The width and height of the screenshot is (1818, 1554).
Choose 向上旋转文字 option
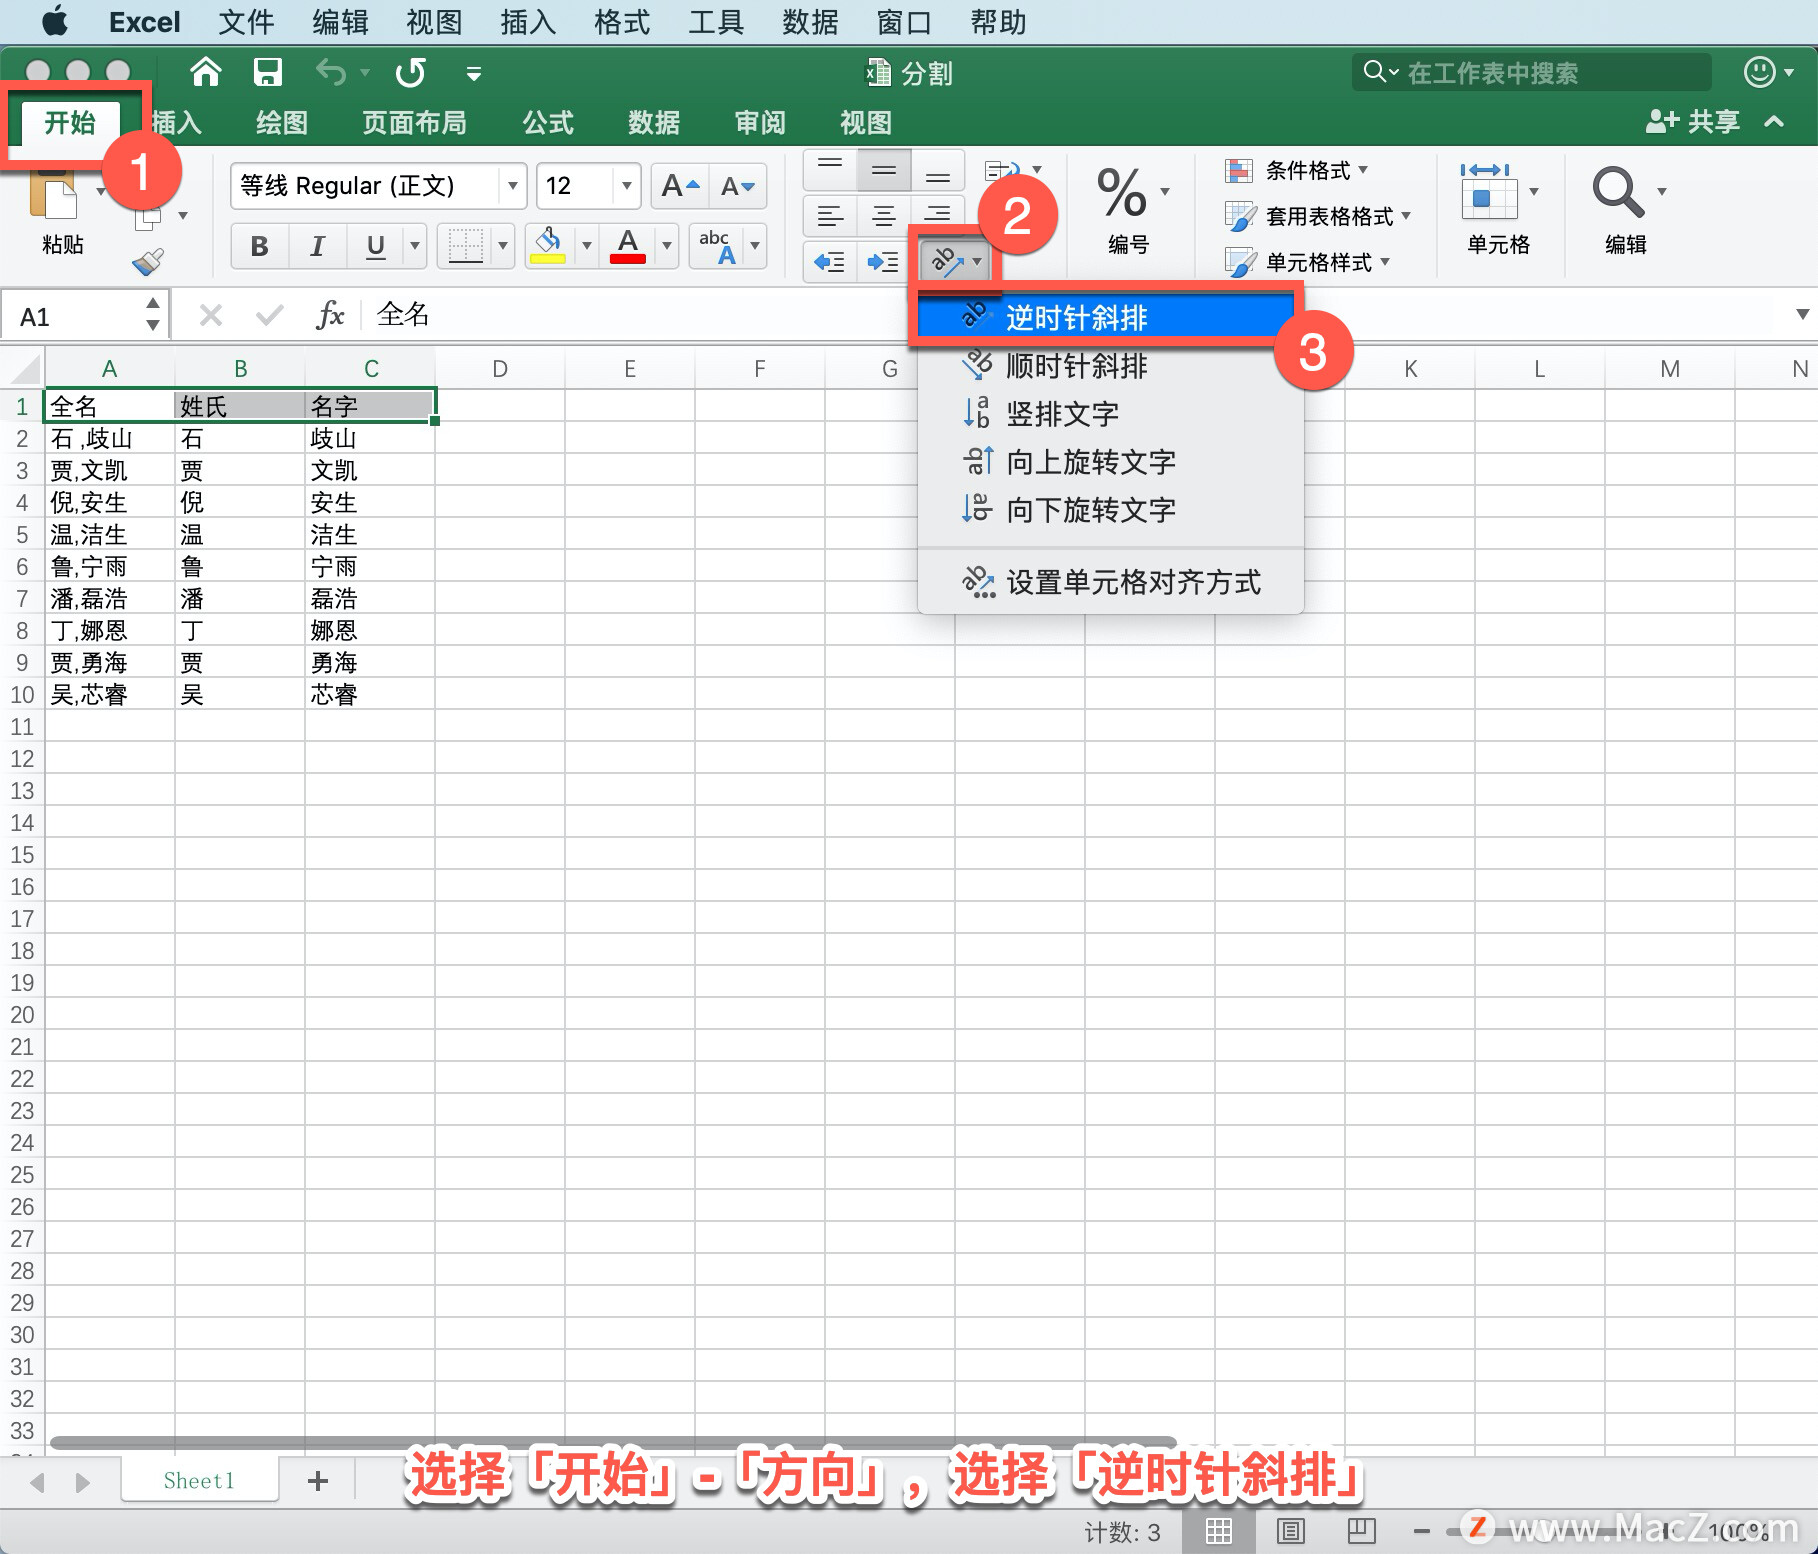point(1110,462)
